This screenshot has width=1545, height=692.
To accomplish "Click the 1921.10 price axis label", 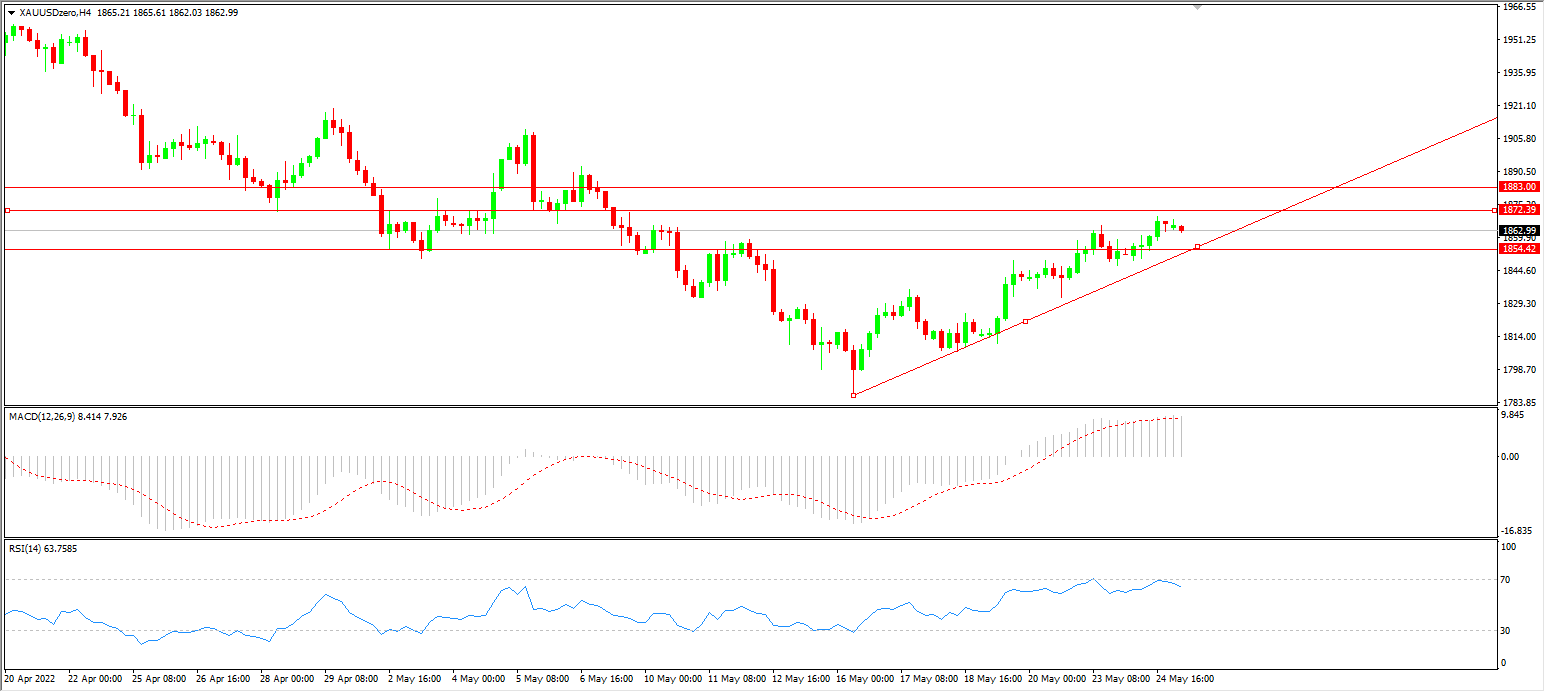I will [x=1519, y=105].
